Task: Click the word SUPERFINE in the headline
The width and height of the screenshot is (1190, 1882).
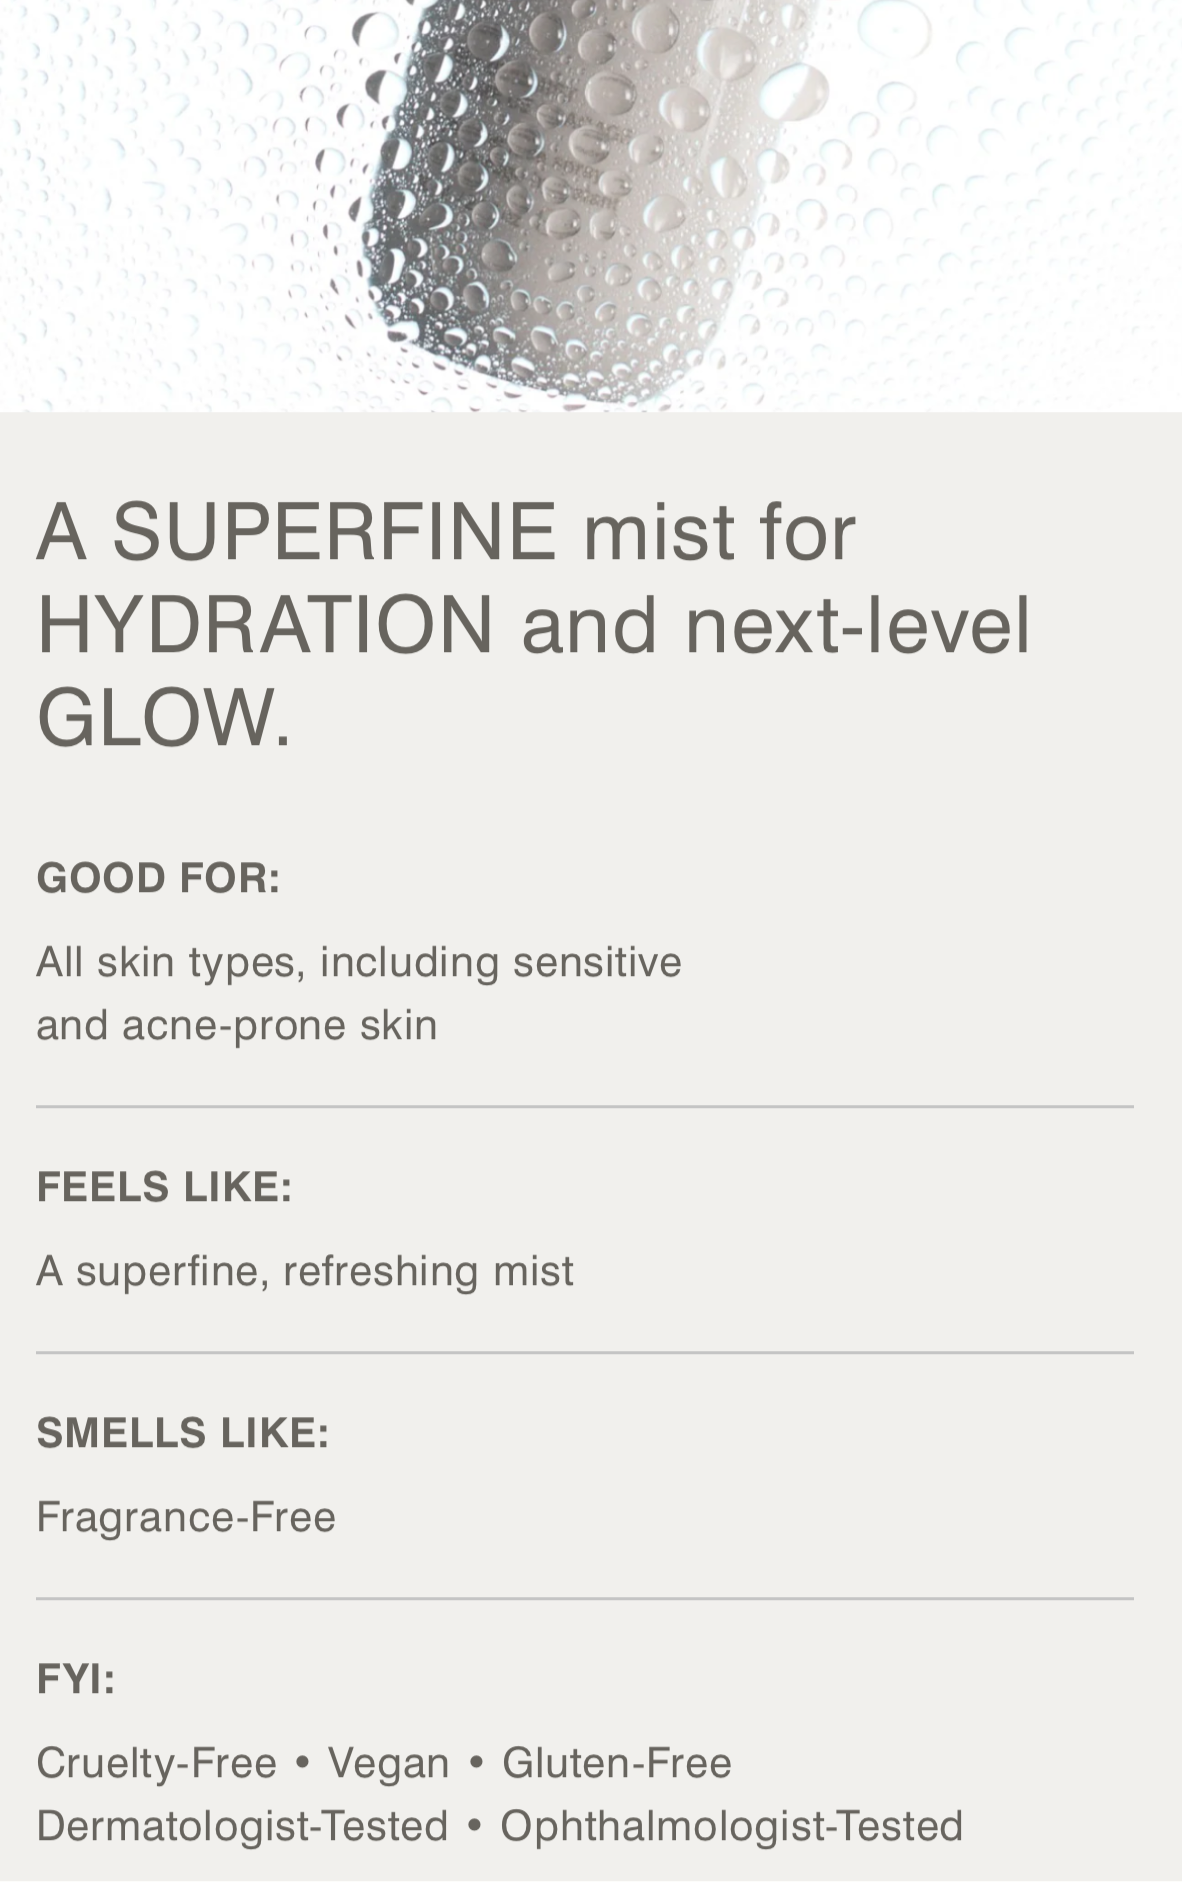Action: (333, 532)
